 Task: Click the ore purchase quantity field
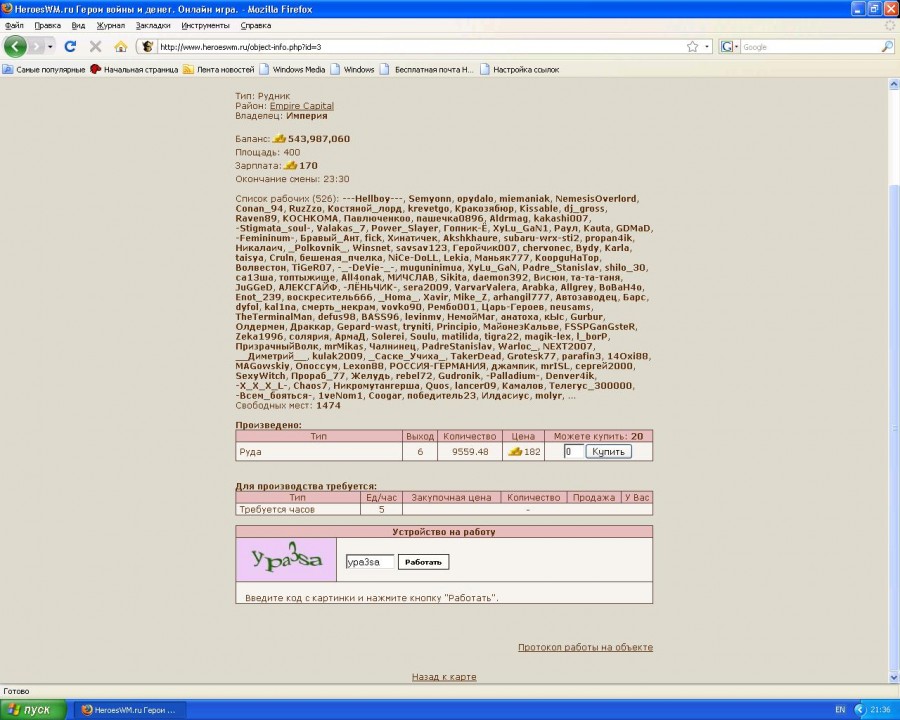572,452
